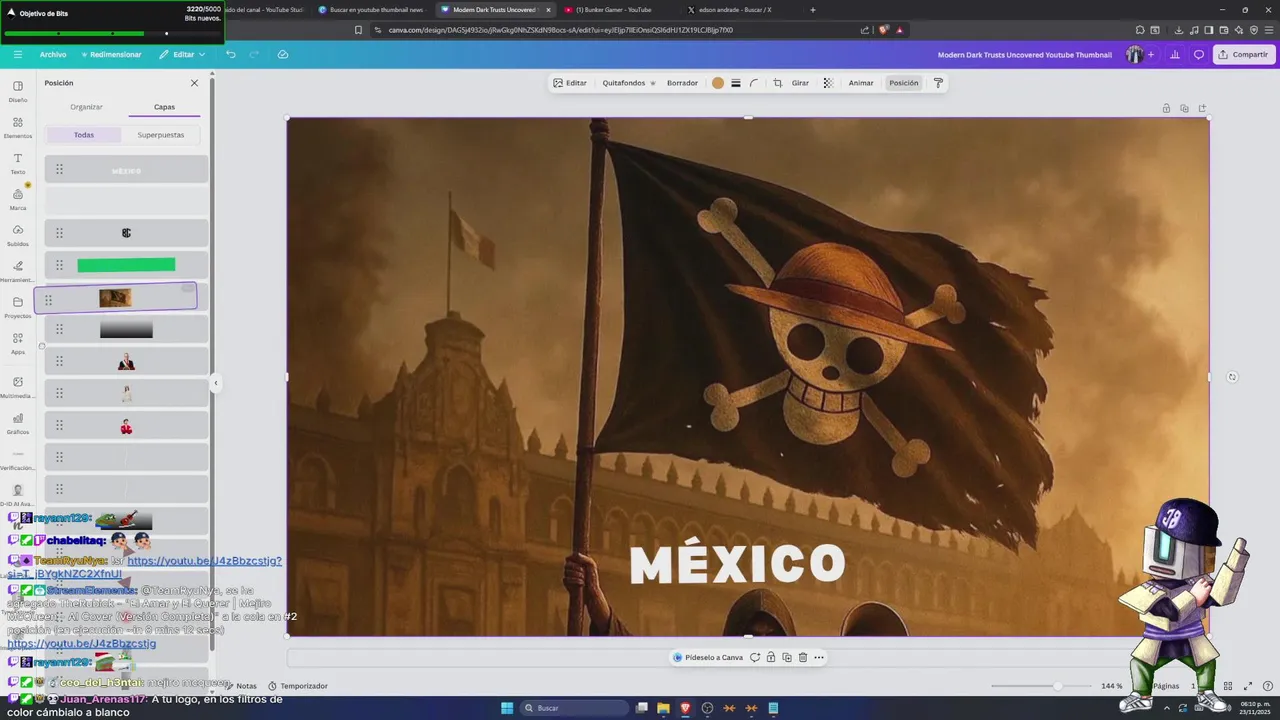1280x720 pixels.
Task: Switch to the Capas tab
Action: click(164, 107)
